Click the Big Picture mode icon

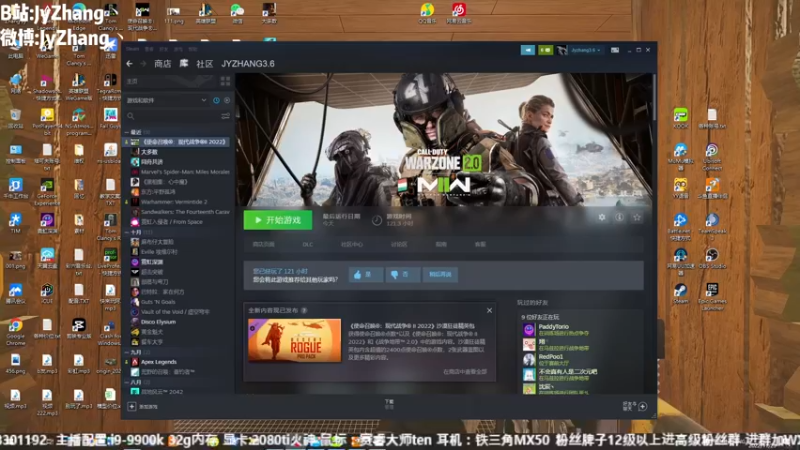click(615, 50)
